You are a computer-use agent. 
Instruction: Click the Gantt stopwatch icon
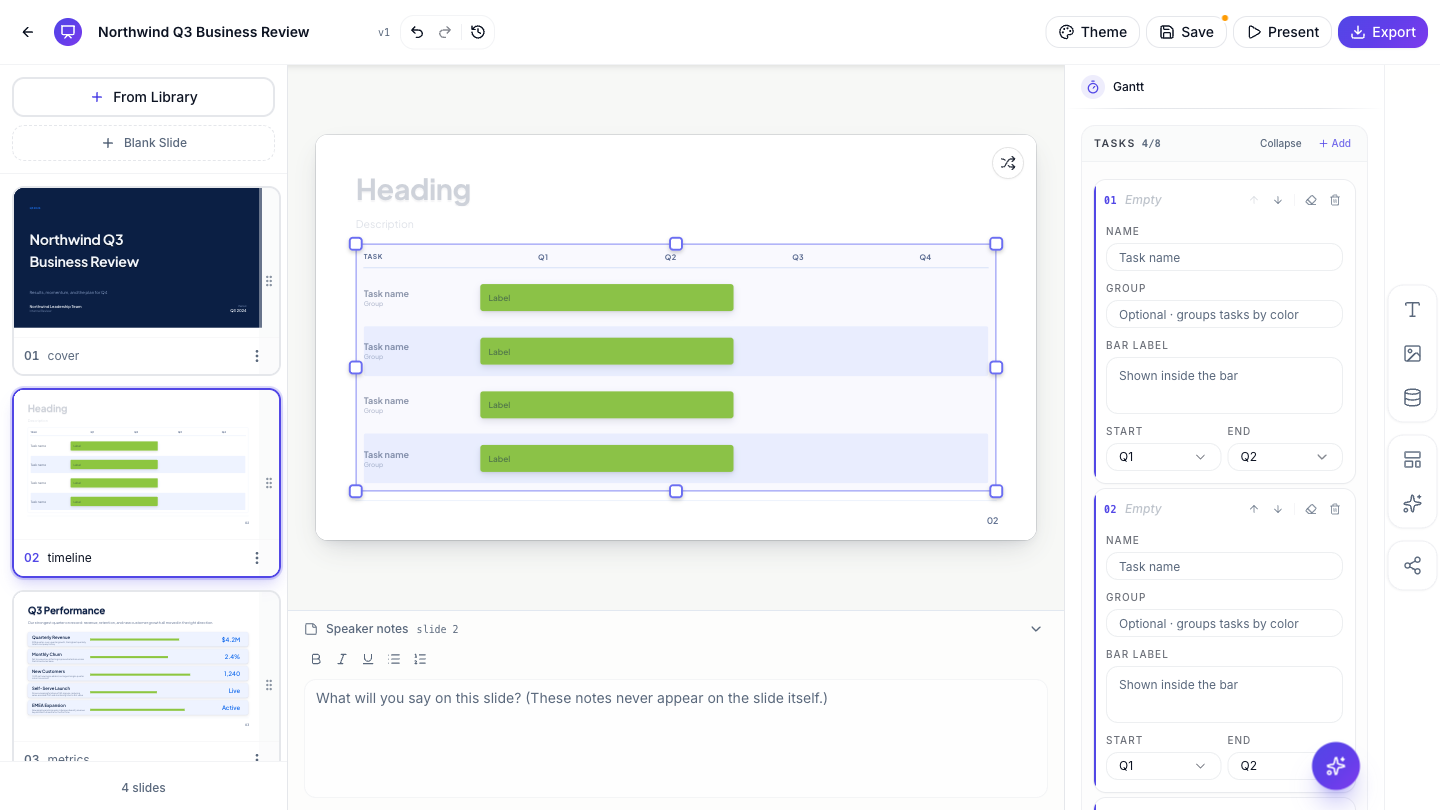point(1093,87)
